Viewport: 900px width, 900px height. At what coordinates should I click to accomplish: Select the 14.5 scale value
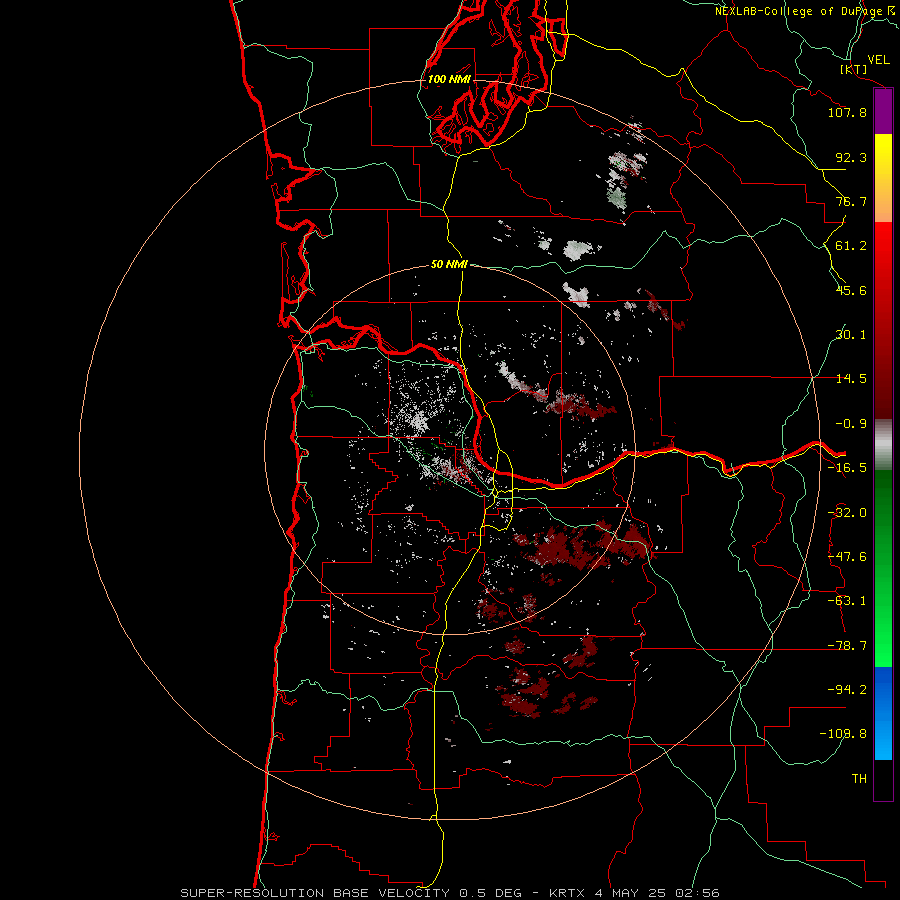coord(851,379)
